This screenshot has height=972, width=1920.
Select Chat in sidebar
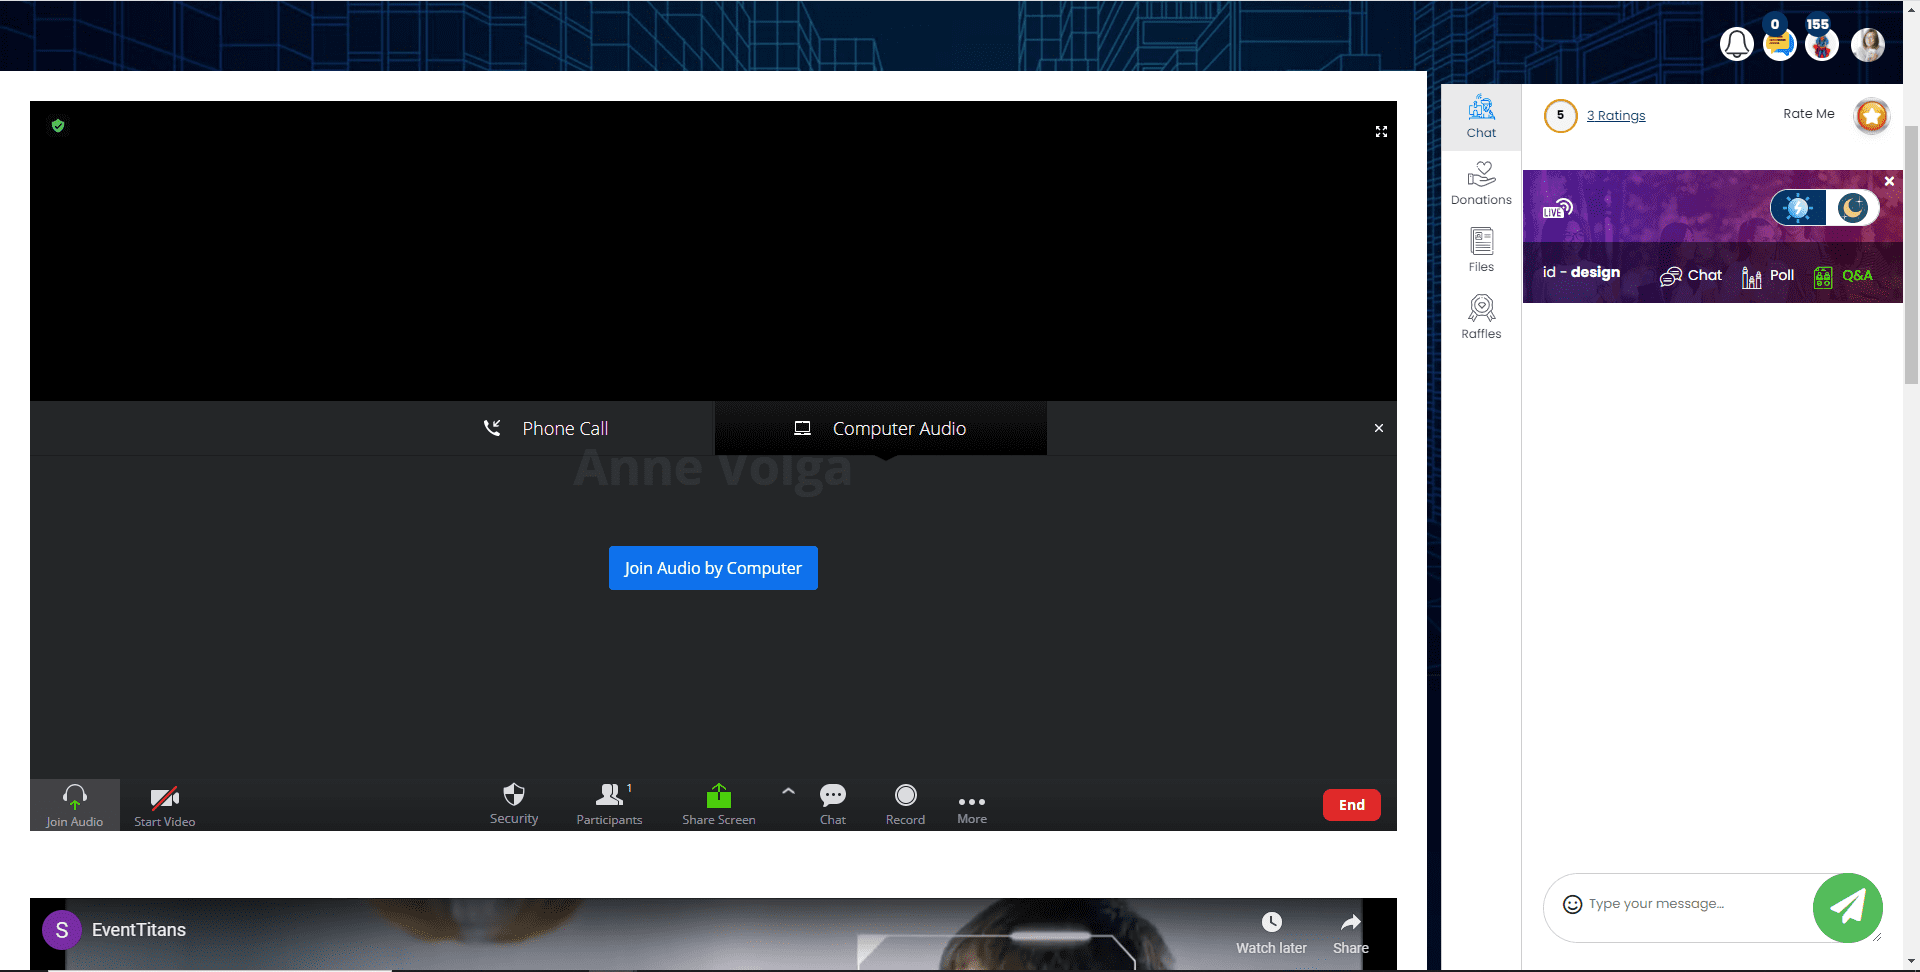click(1481, 117)
